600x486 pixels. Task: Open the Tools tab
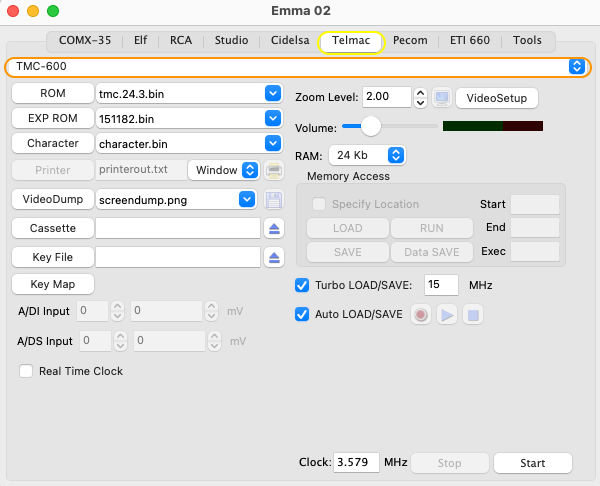527,40
